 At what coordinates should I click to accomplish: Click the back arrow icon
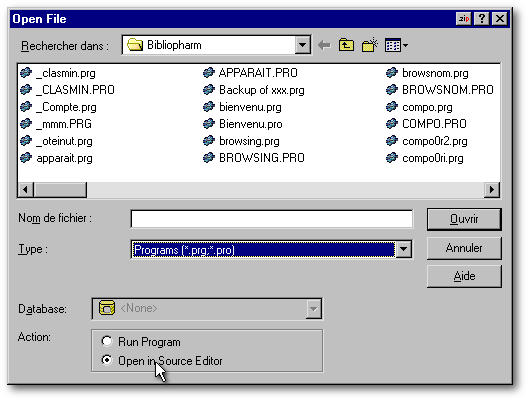[324, 45]
